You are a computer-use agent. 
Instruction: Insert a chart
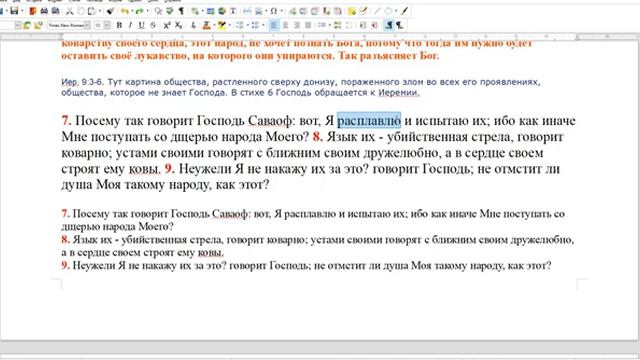click(x=222, y=11)
